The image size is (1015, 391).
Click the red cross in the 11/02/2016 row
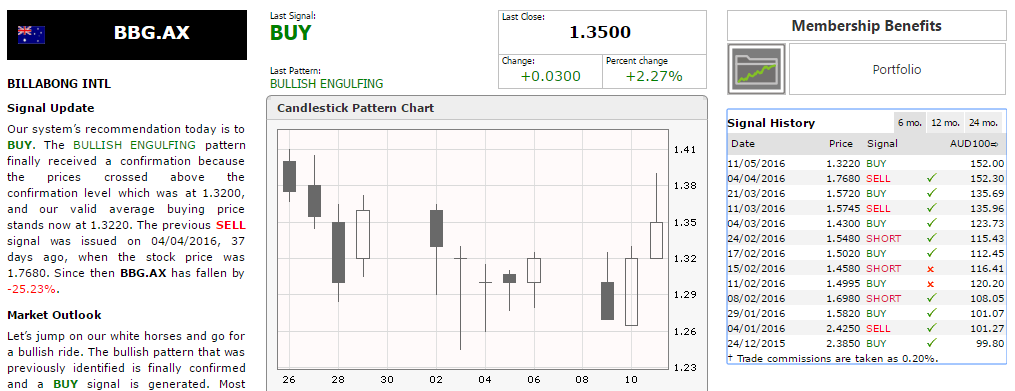[931, 284]
